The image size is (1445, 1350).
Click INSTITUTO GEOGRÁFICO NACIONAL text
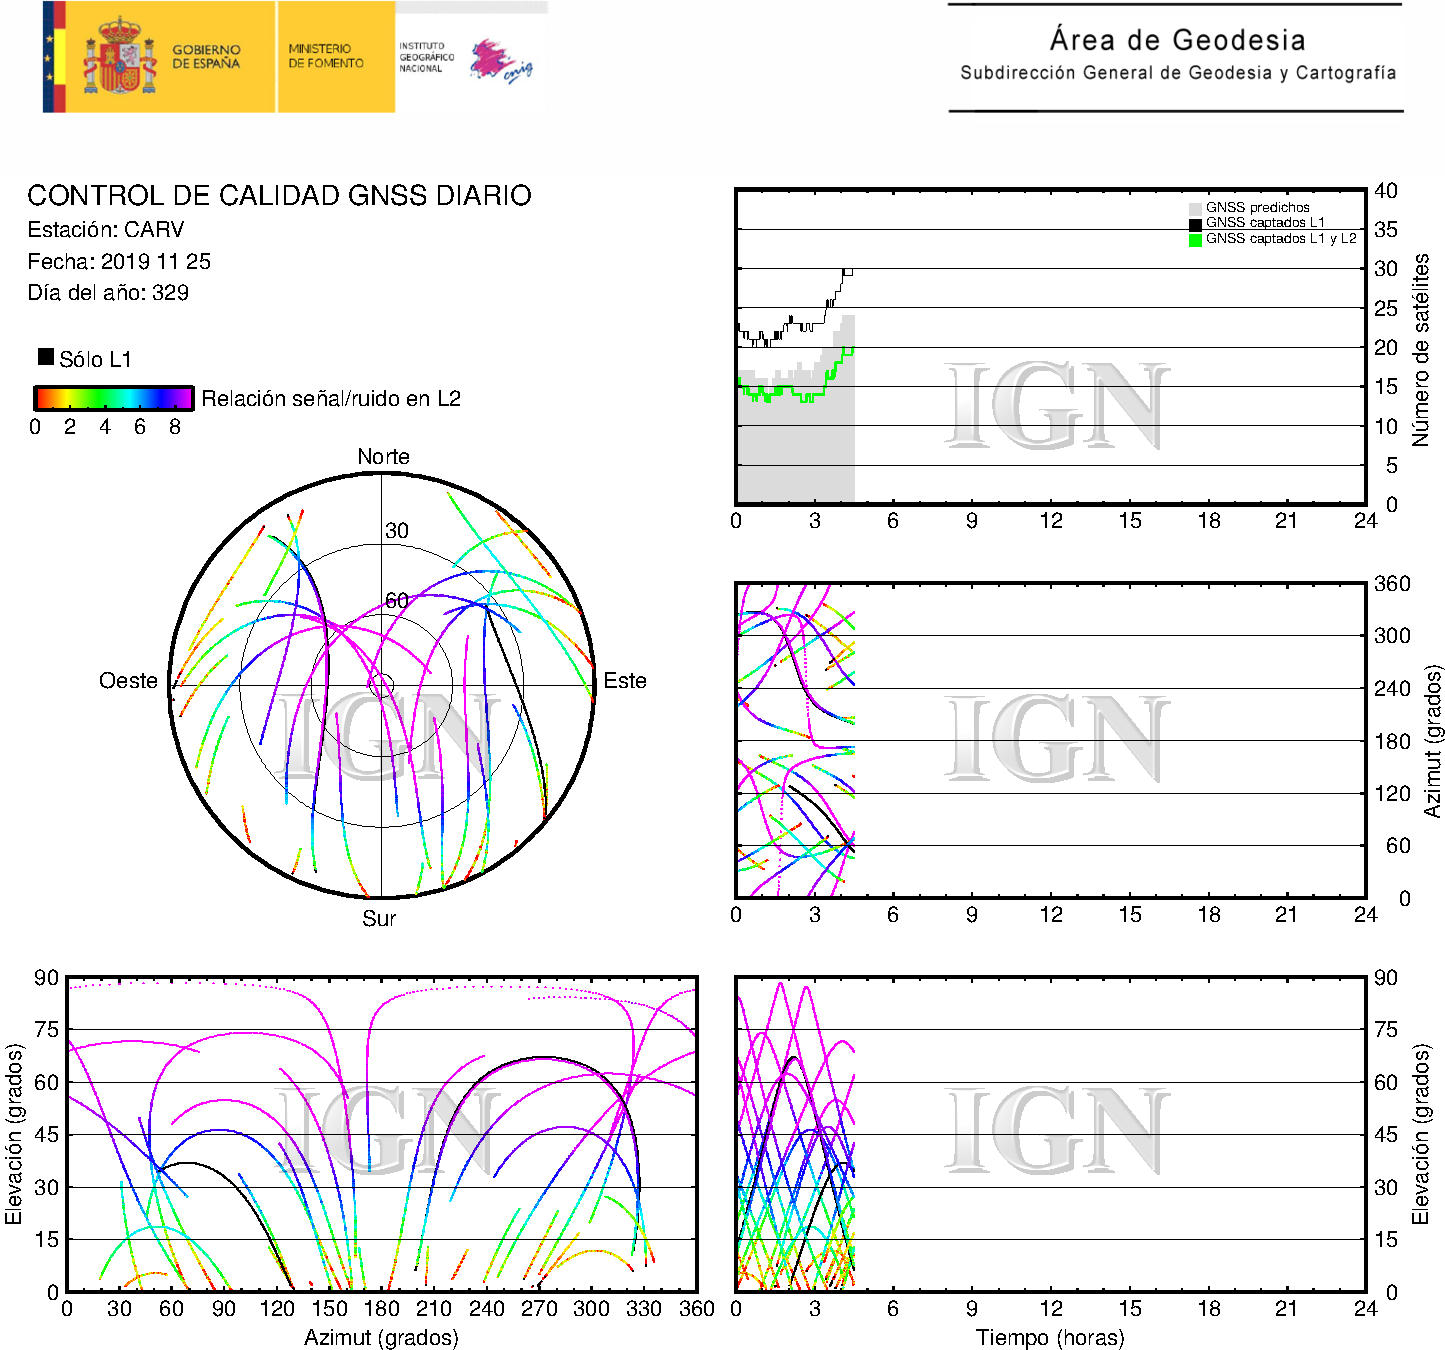pyautogui.click(x=427, y=57)
